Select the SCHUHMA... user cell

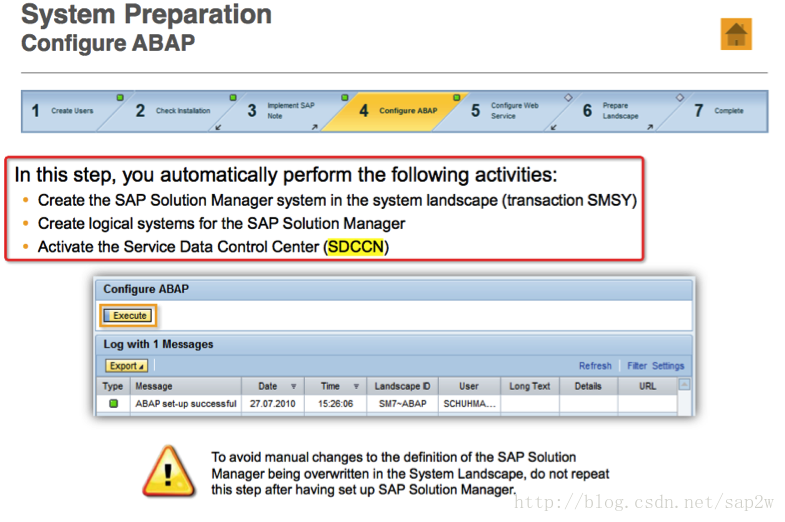pos(469,403)
